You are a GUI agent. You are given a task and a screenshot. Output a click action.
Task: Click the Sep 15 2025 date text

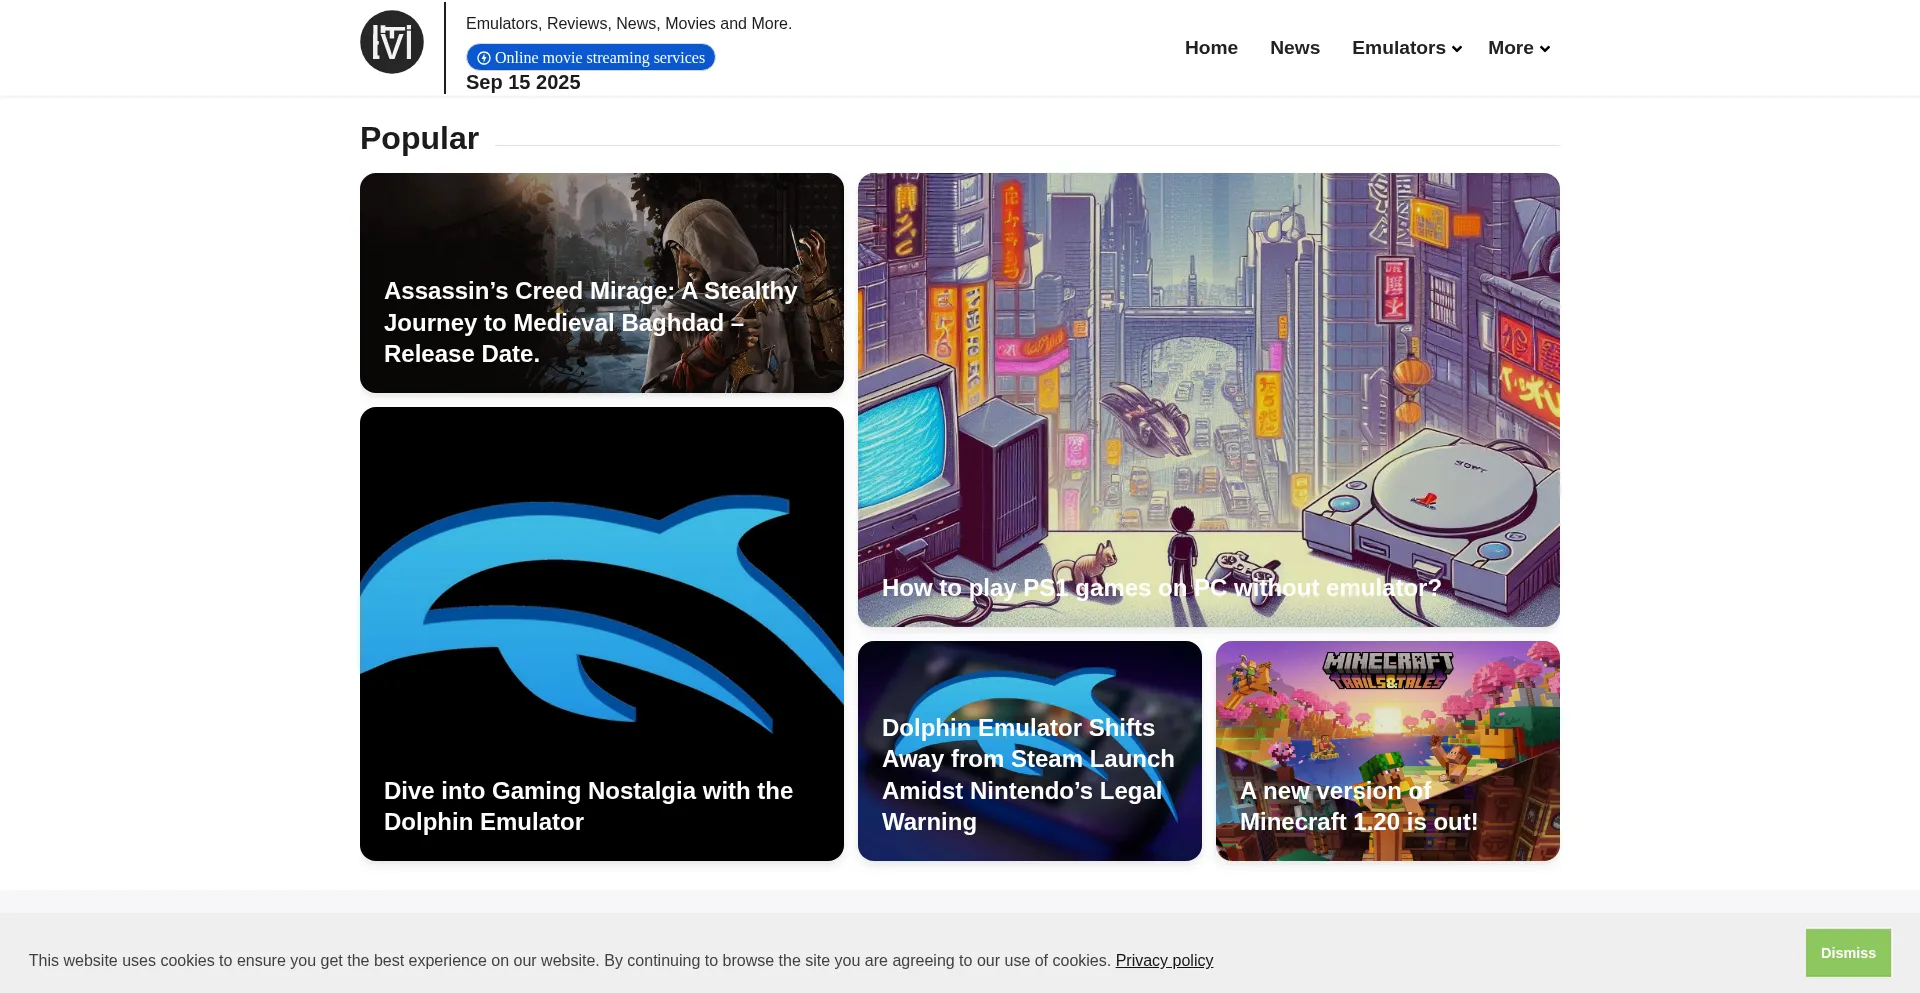point(523,82)
